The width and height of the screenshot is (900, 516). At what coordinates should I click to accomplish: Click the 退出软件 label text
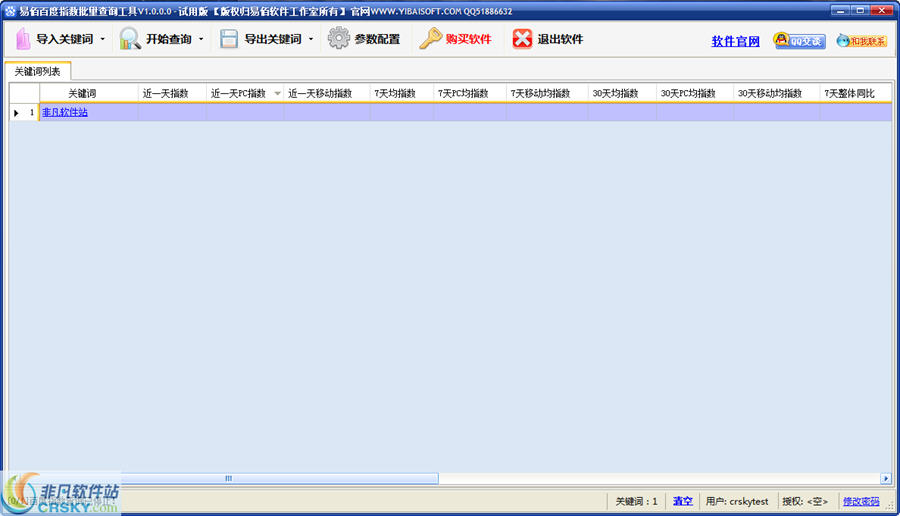click(560, 39)
